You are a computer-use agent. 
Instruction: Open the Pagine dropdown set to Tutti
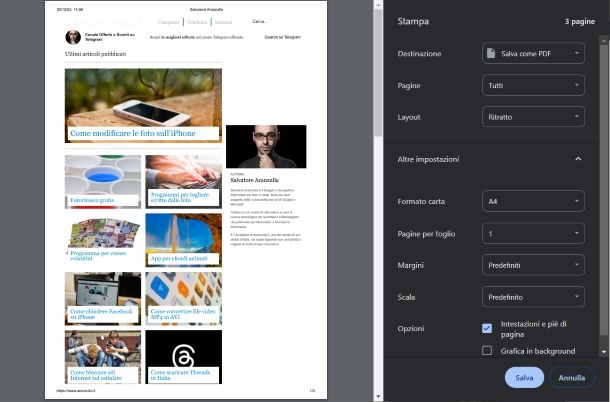(x=533, y=85)
